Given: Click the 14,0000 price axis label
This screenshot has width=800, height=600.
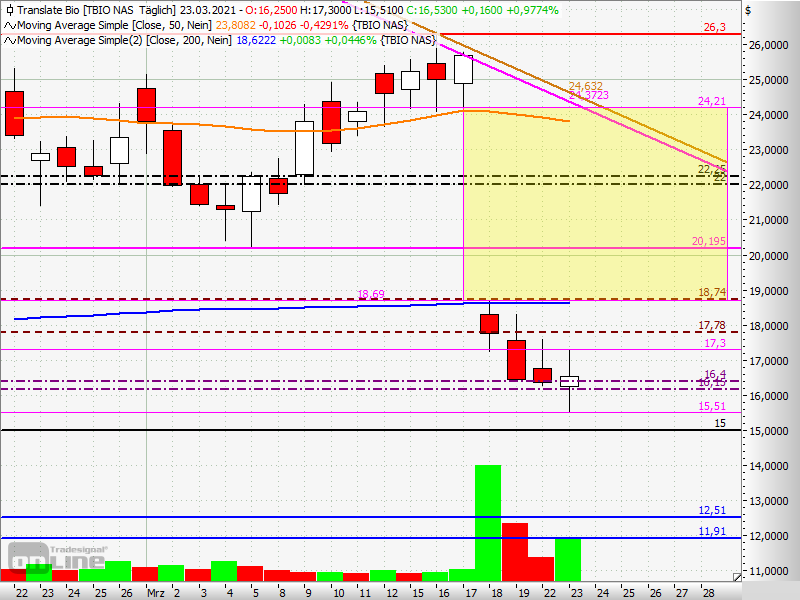Looking at the screenshot, I should point(768,466).
